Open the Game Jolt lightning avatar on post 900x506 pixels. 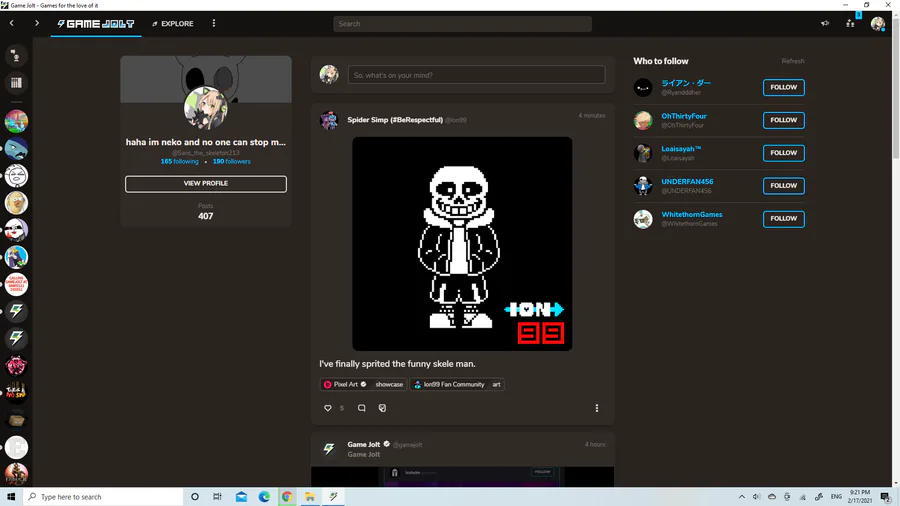tap(329, 449)
